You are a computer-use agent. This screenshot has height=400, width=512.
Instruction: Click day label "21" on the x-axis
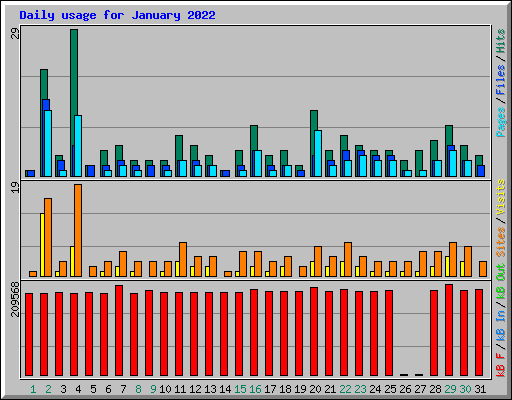point(330,389)
